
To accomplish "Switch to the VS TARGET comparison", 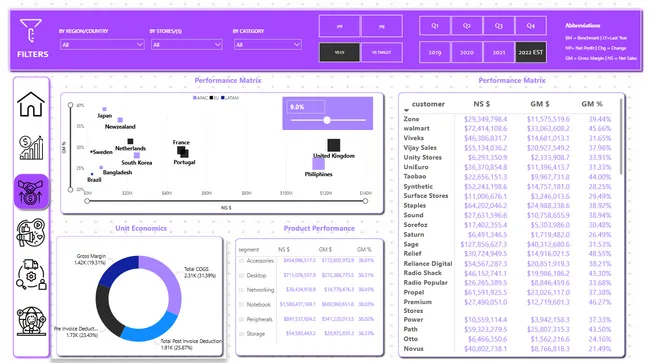I will pos(381,52).
